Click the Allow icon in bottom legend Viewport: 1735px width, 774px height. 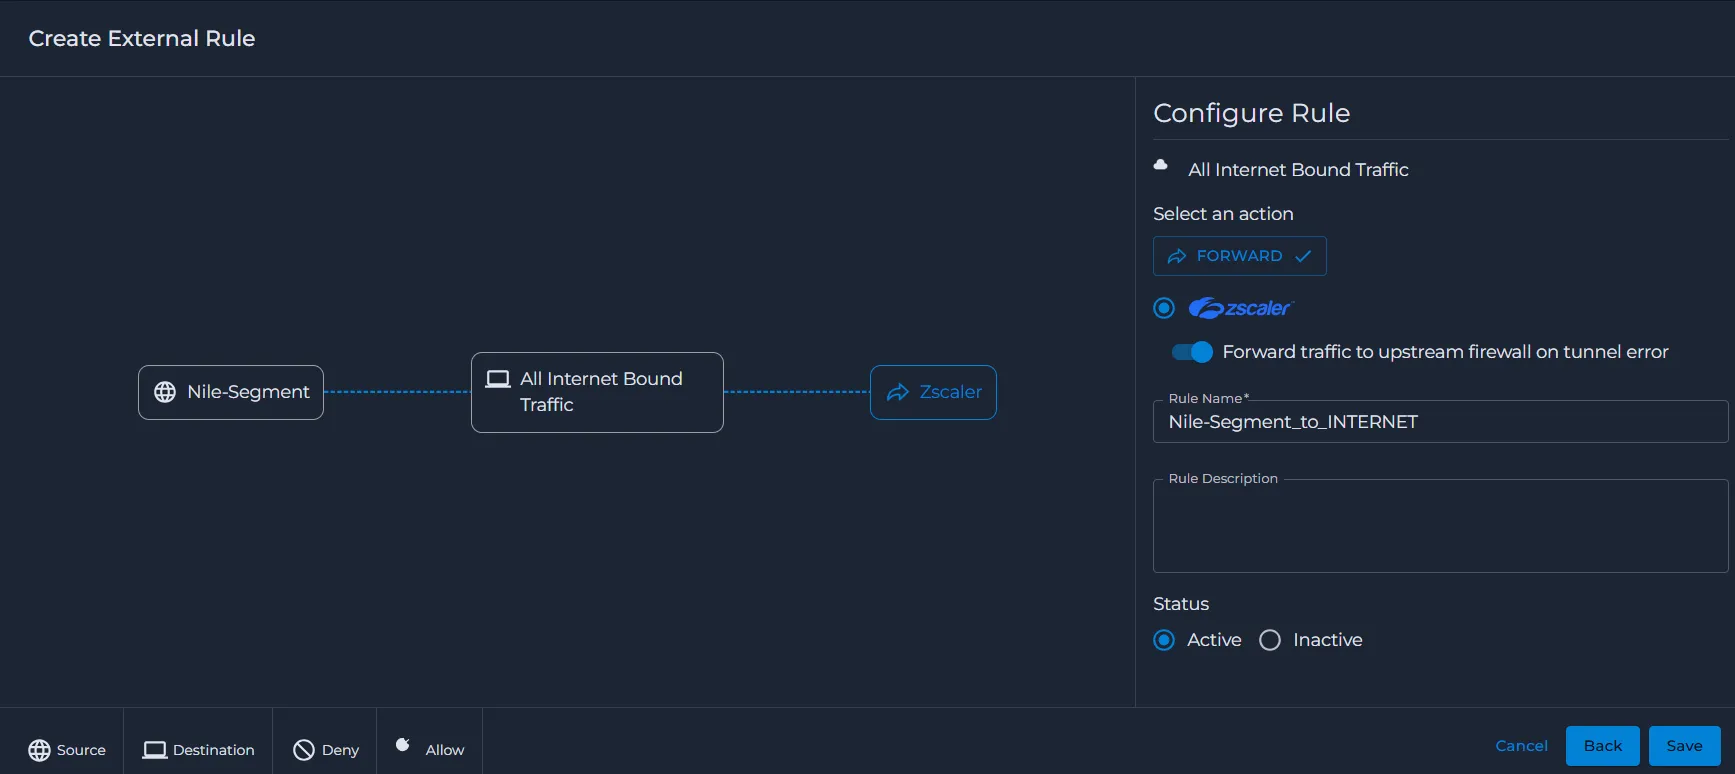click(x=403, y=745)
